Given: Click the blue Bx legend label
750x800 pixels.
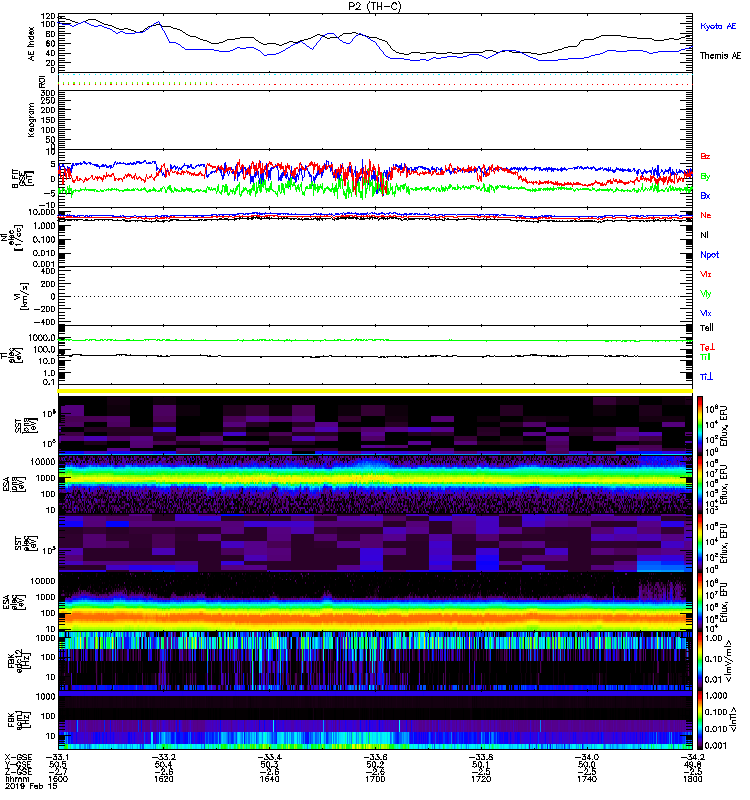Looking at the screenshot, I should pyautogui.click(x=705, y=196).
